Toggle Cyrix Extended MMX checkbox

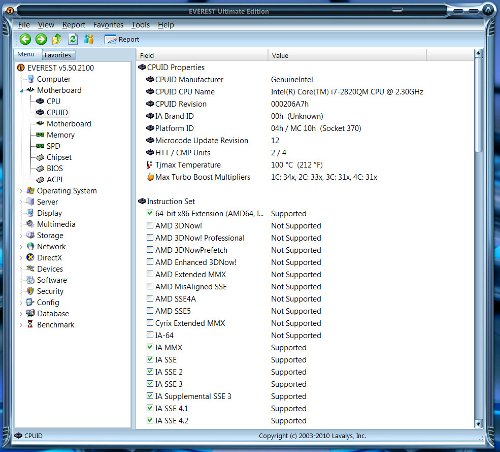(x=150, y=323)
